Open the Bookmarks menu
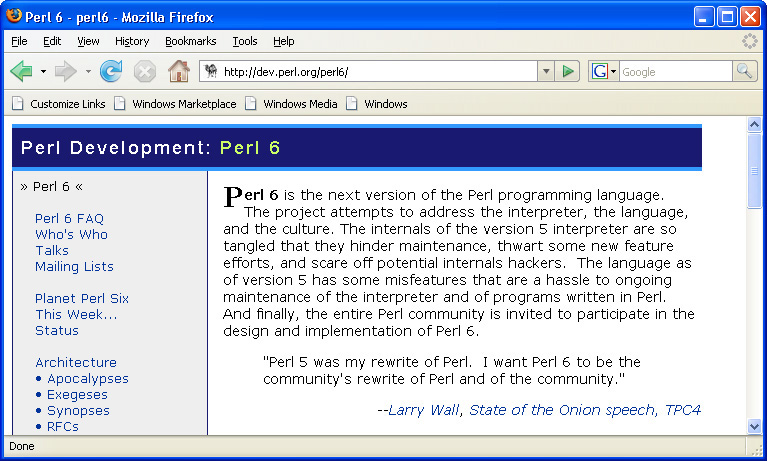Viewport: 767px width, 461px height. pyautogui.click(x=191, y=41)
